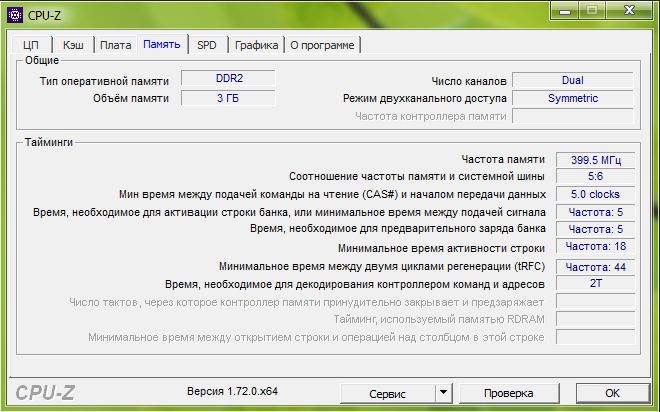The height and width of the screenshot is (412, 660).
Task: Minimize the CPU-Z window
Action: (x=565, y=11)
